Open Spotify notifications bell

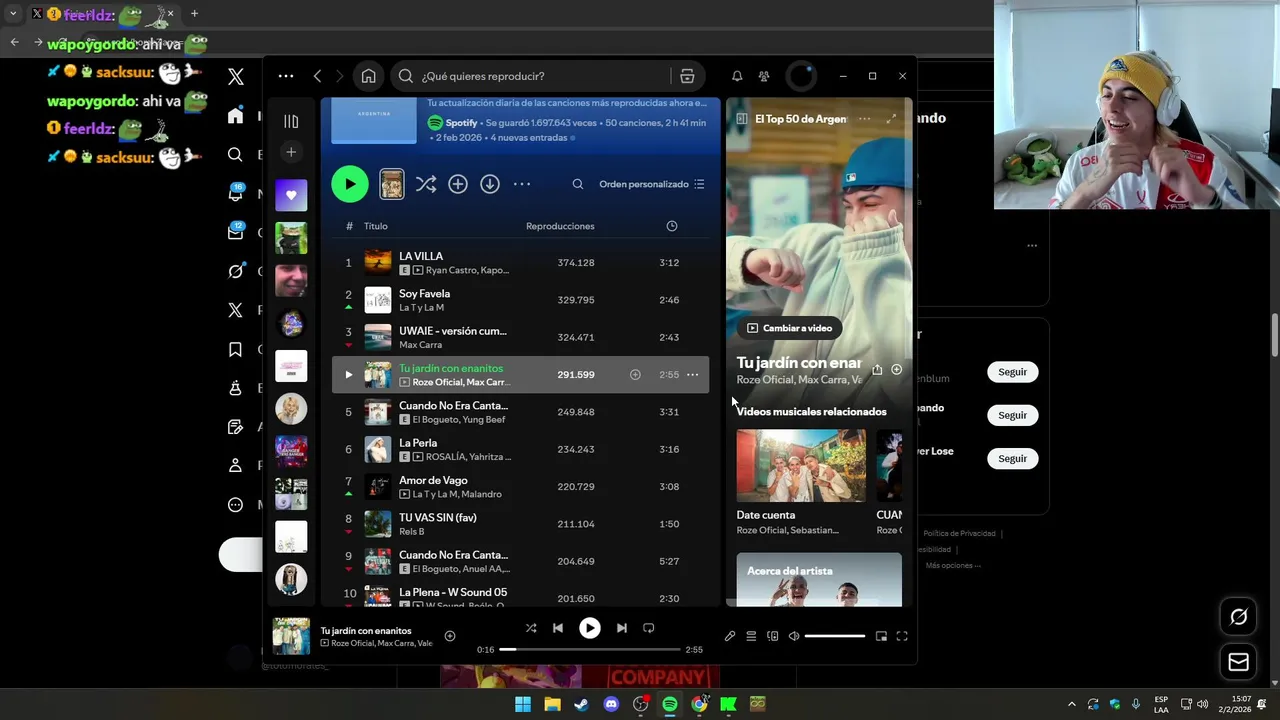[737, 76]
